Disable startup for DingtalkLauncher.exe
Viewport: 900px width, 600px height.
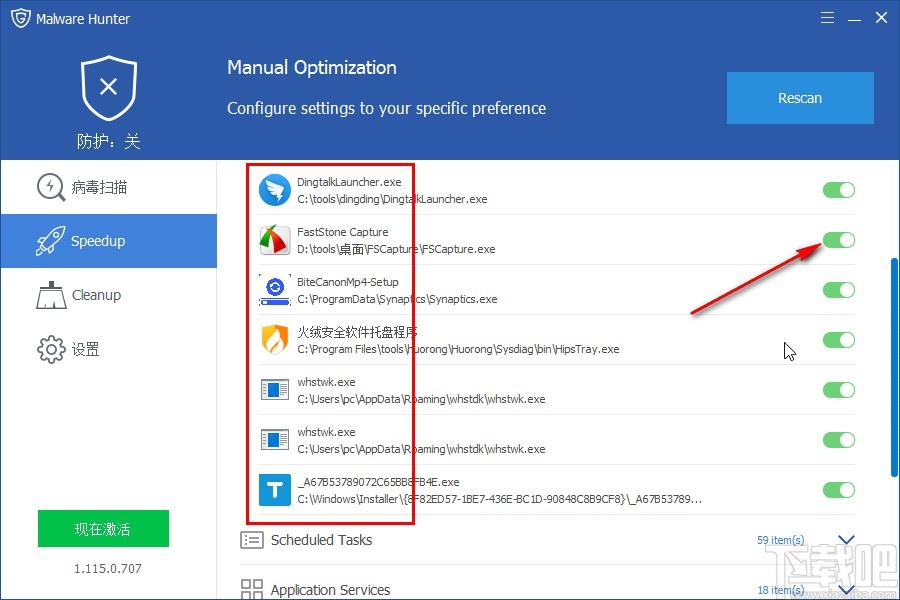pos(839,190)
